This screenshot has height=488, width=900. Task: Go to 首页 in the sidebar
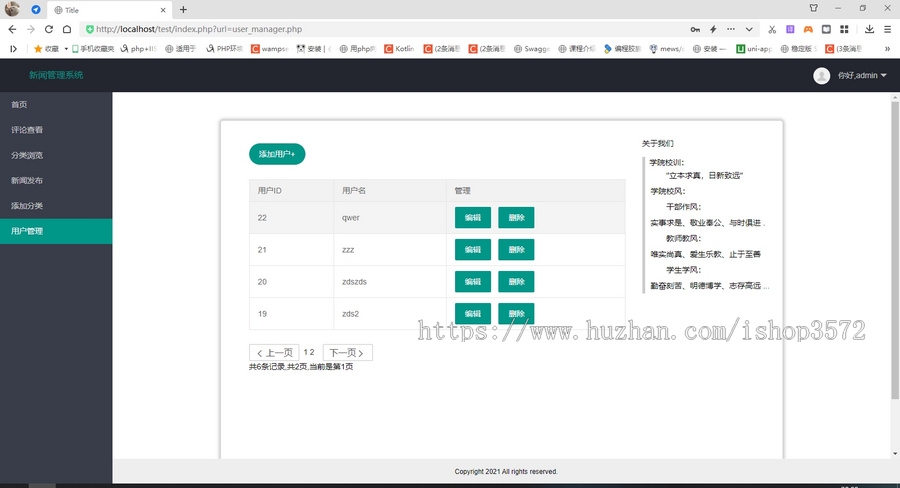click(x=56, y=104)
